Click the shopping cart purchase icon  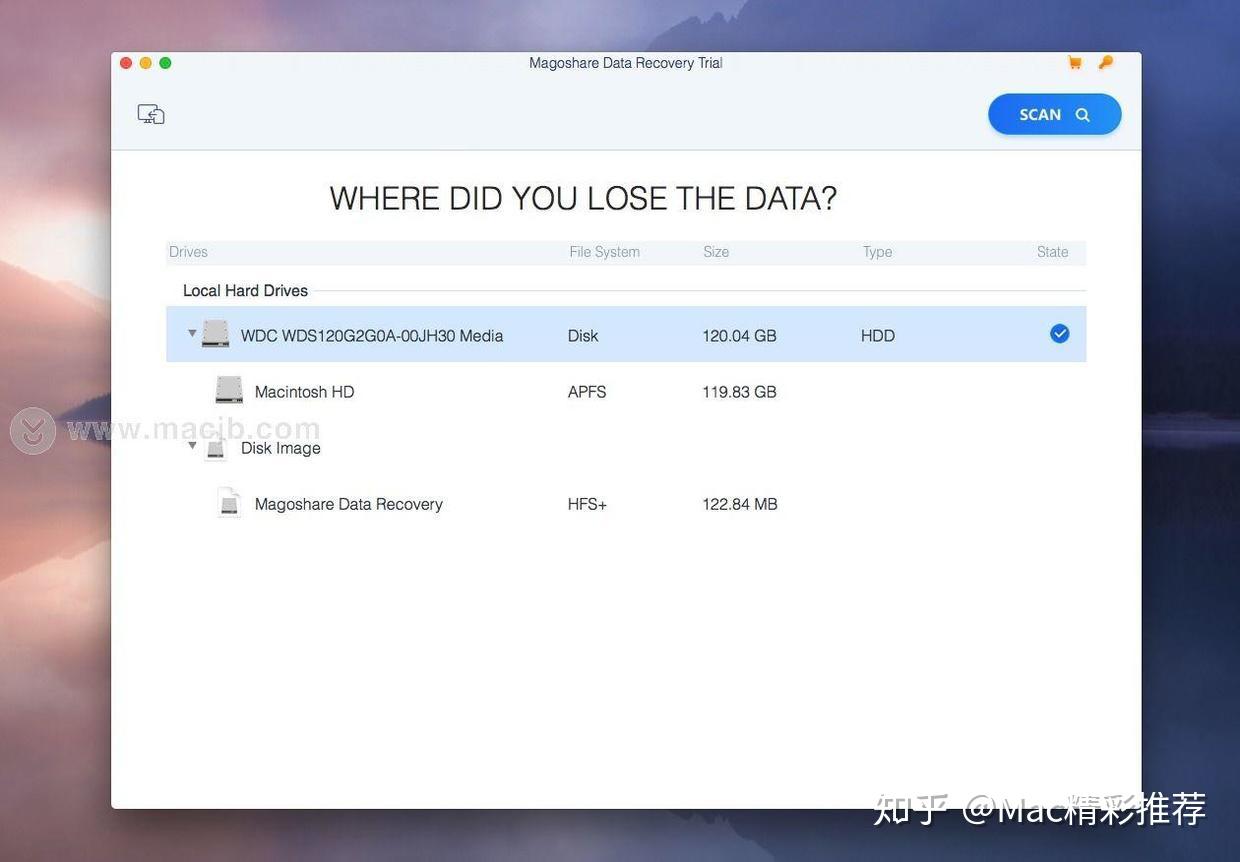click(x=1074, y=62)
